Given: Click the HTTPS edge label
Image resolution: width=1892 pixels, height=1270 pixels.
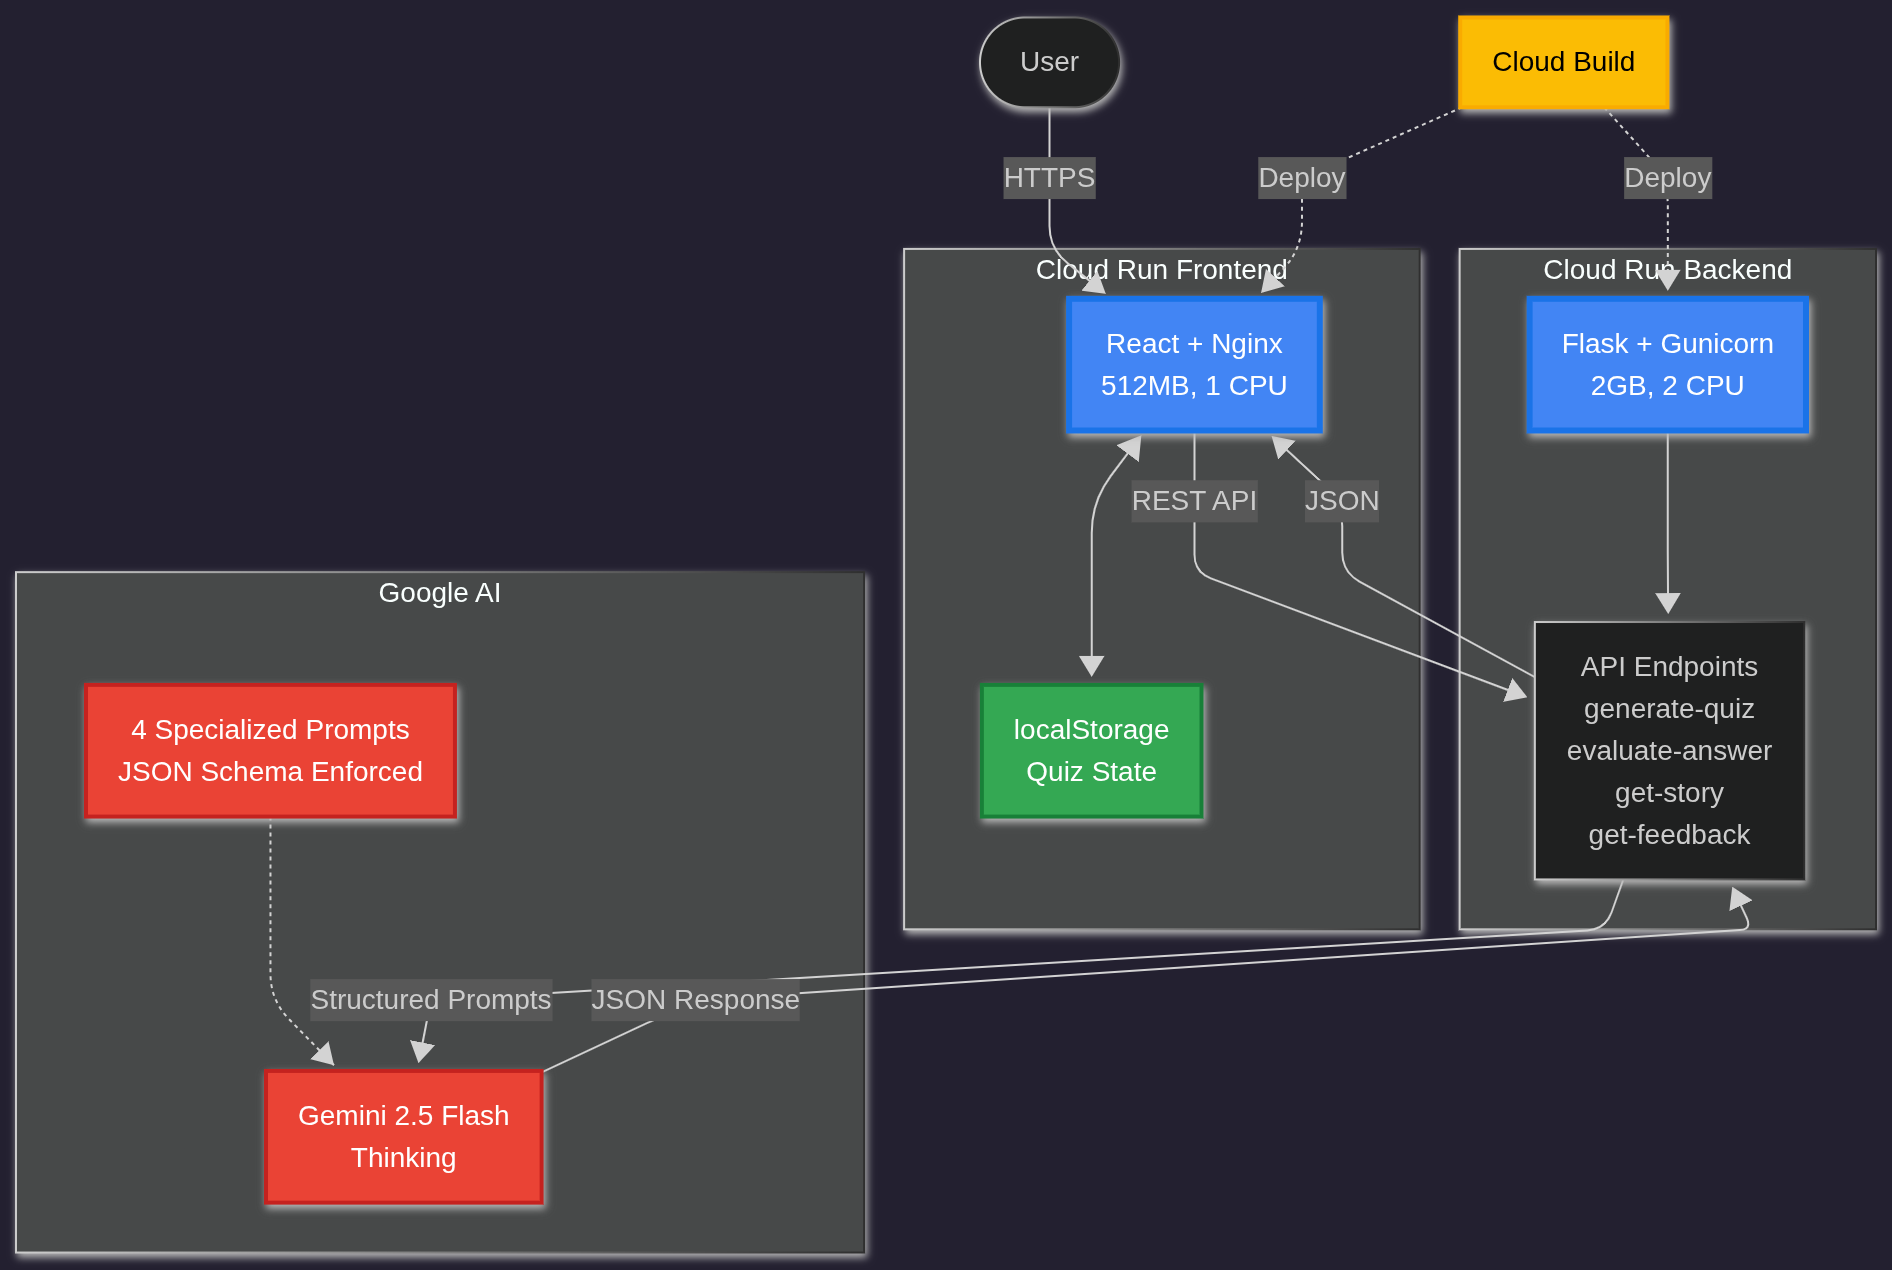Looking at the screenshot, I should tap(1049, 178).
